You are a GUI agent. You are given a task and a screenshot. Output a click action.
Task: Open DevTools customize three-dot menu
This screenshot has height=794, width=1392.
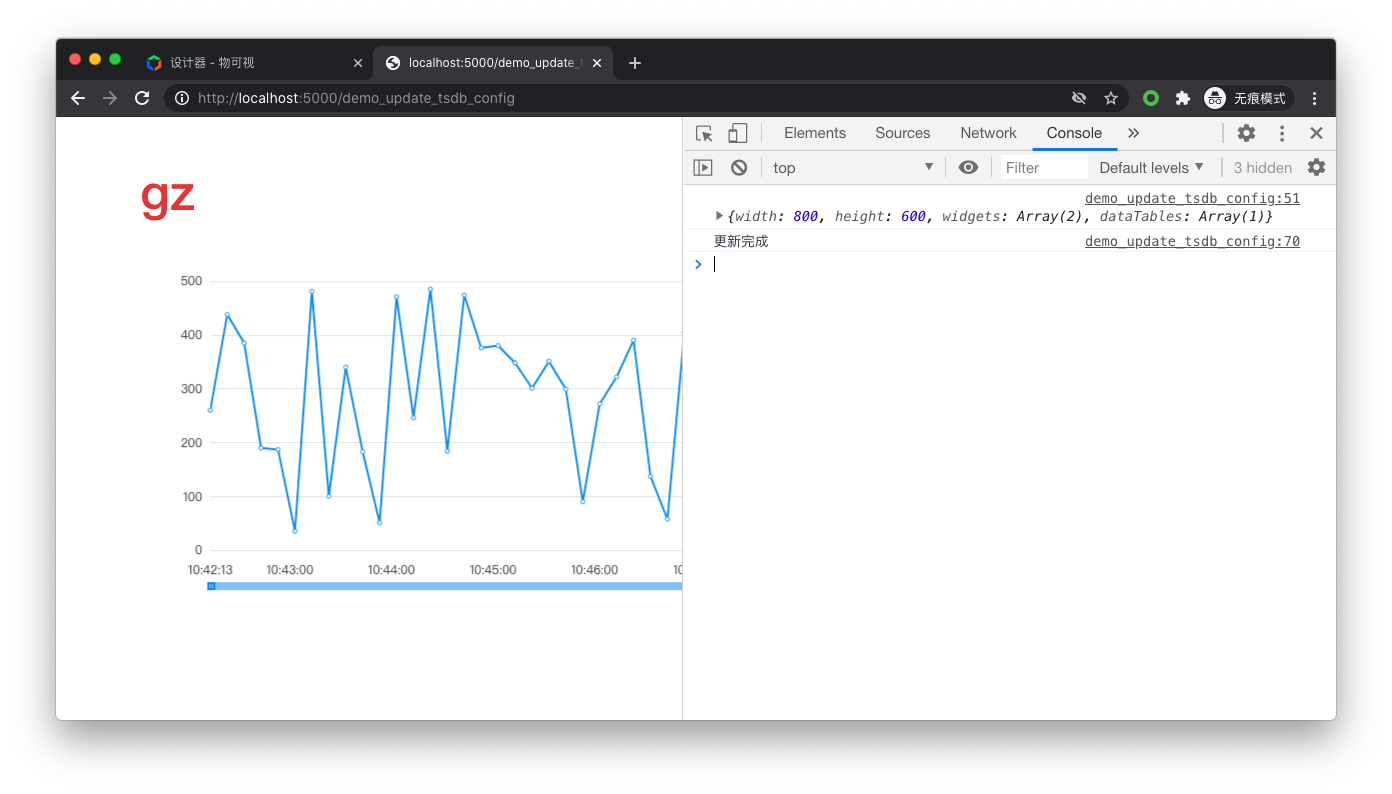pyautogui.click(x=1282, y=133)
